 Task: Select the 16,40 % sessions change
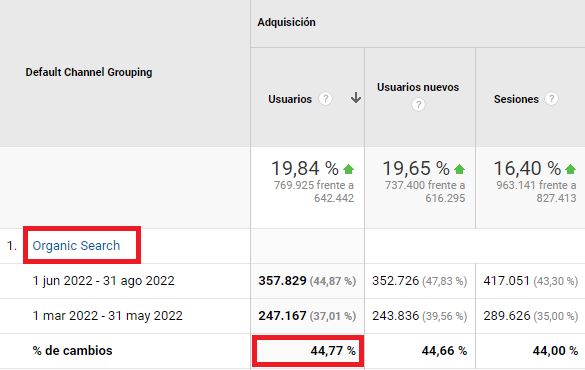pyautogui.click(x=527, y=168)
